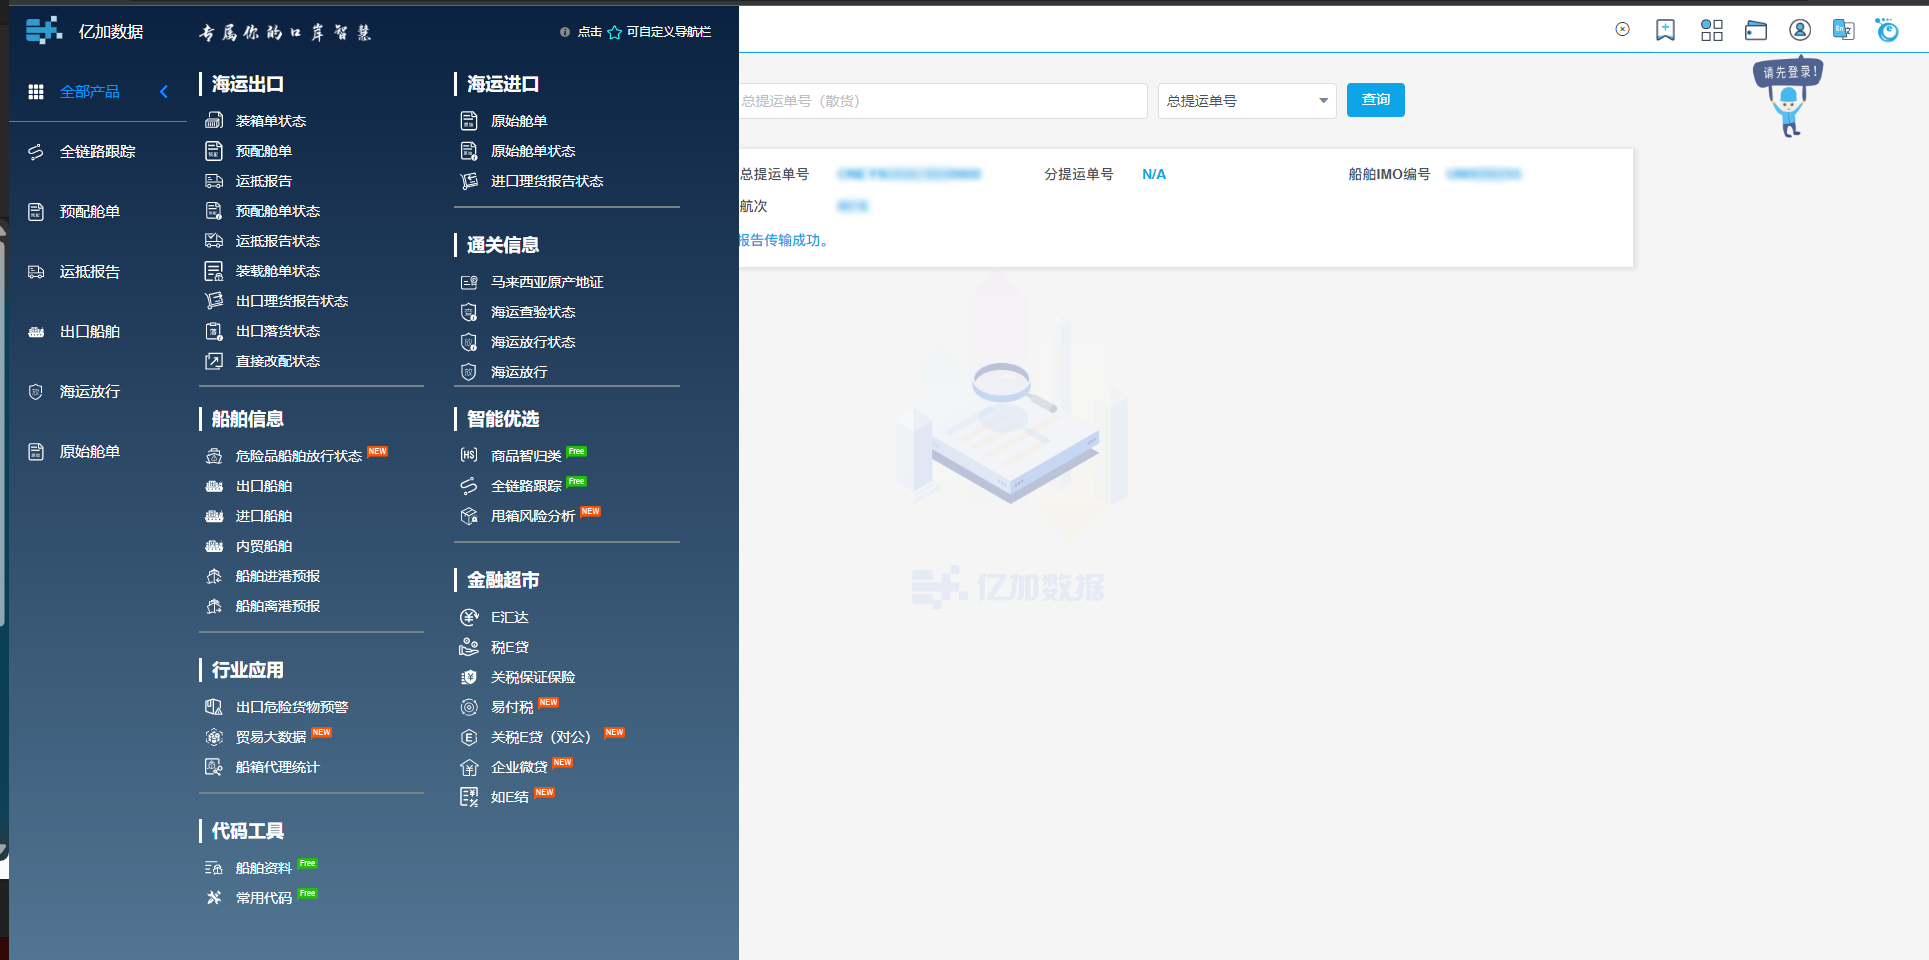Click the 进口船舶 ship icon
Screen dimensions: 1929x960
(x=214, y=516)
